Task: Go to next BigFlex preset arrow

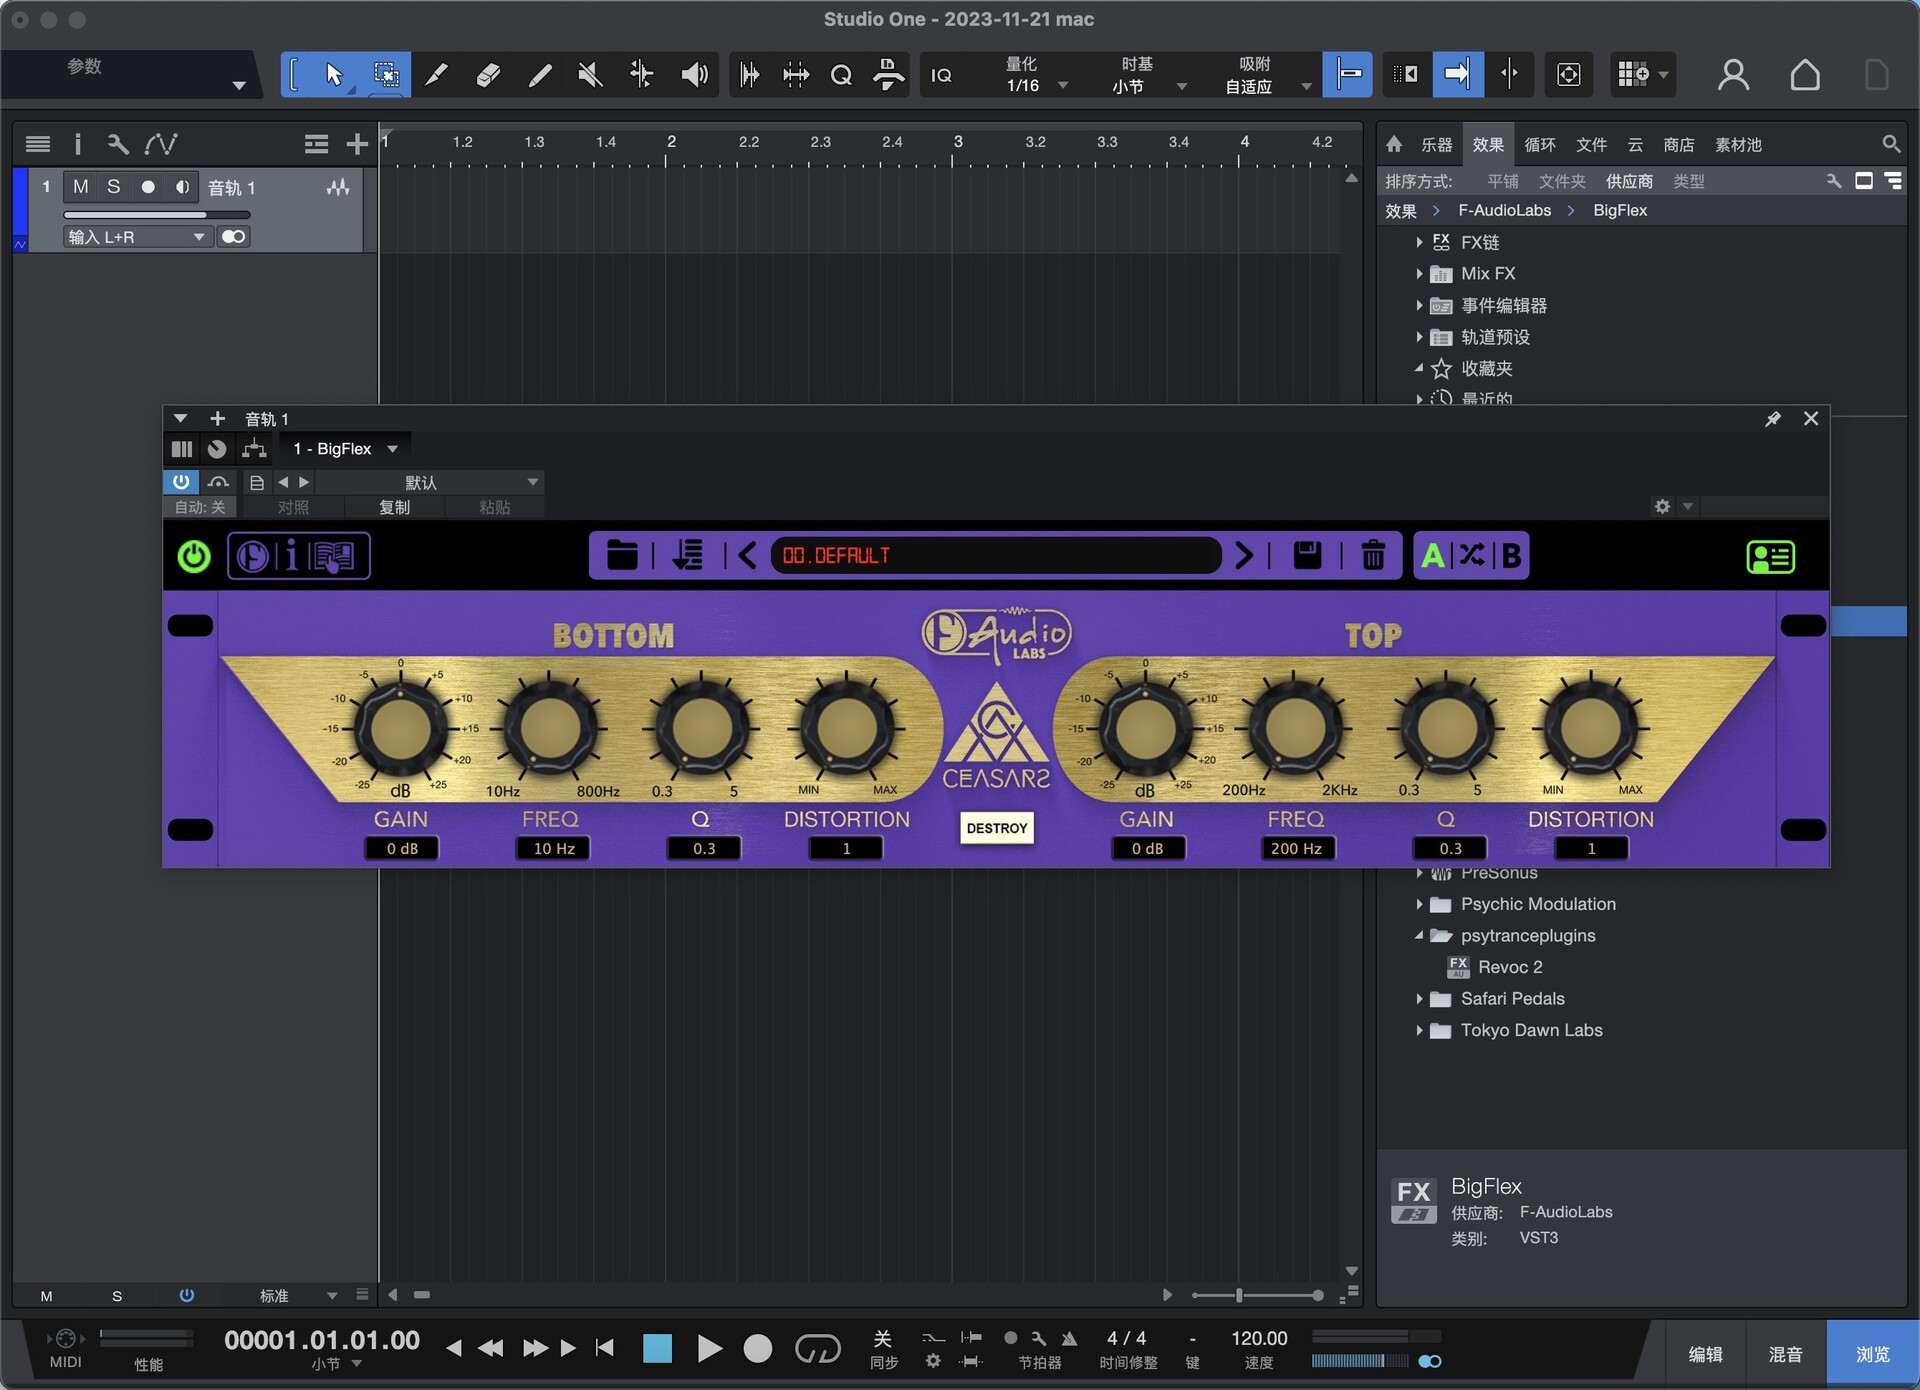Action: pos(1243,555)
